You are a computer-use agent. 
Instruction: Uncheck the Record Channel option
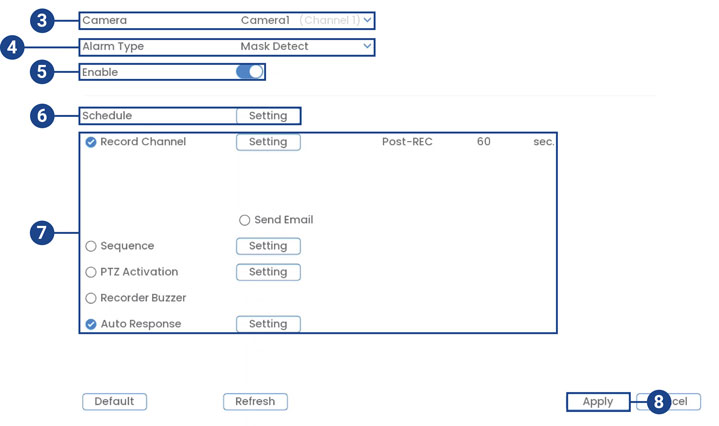coord(91,142)
